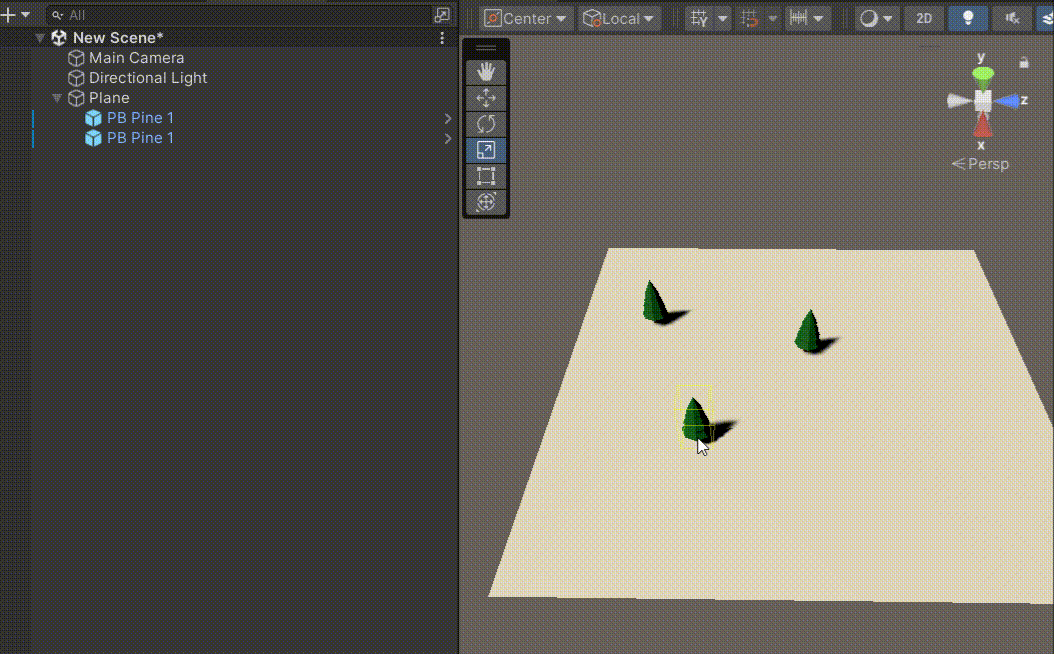
Task: Click the hierarchy search field
Action: tap(240, 15)
